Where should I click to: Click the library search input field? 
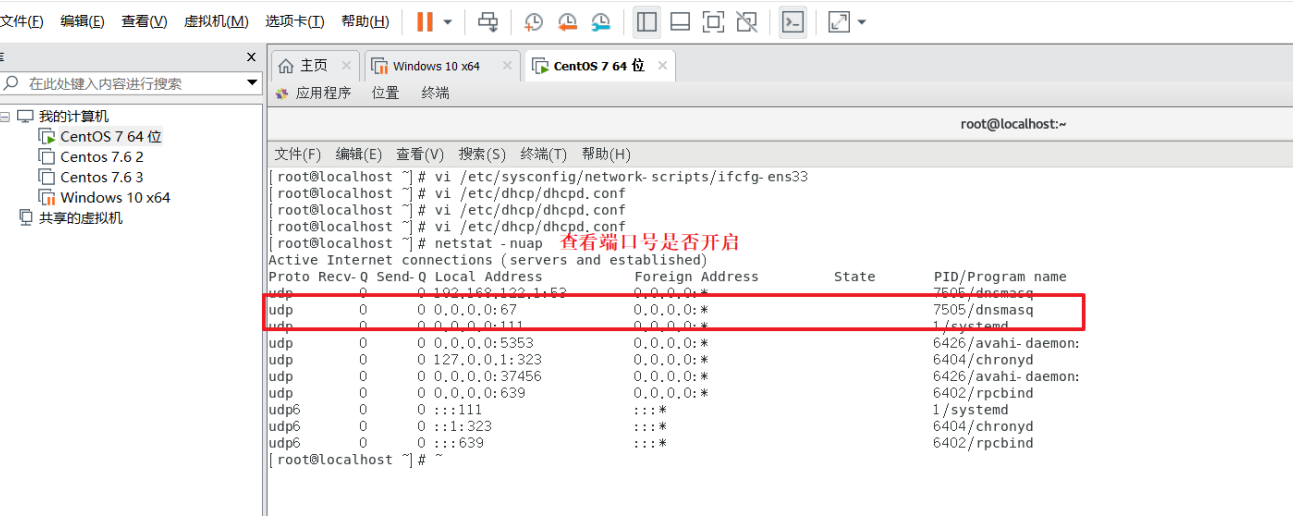point(132,84)
